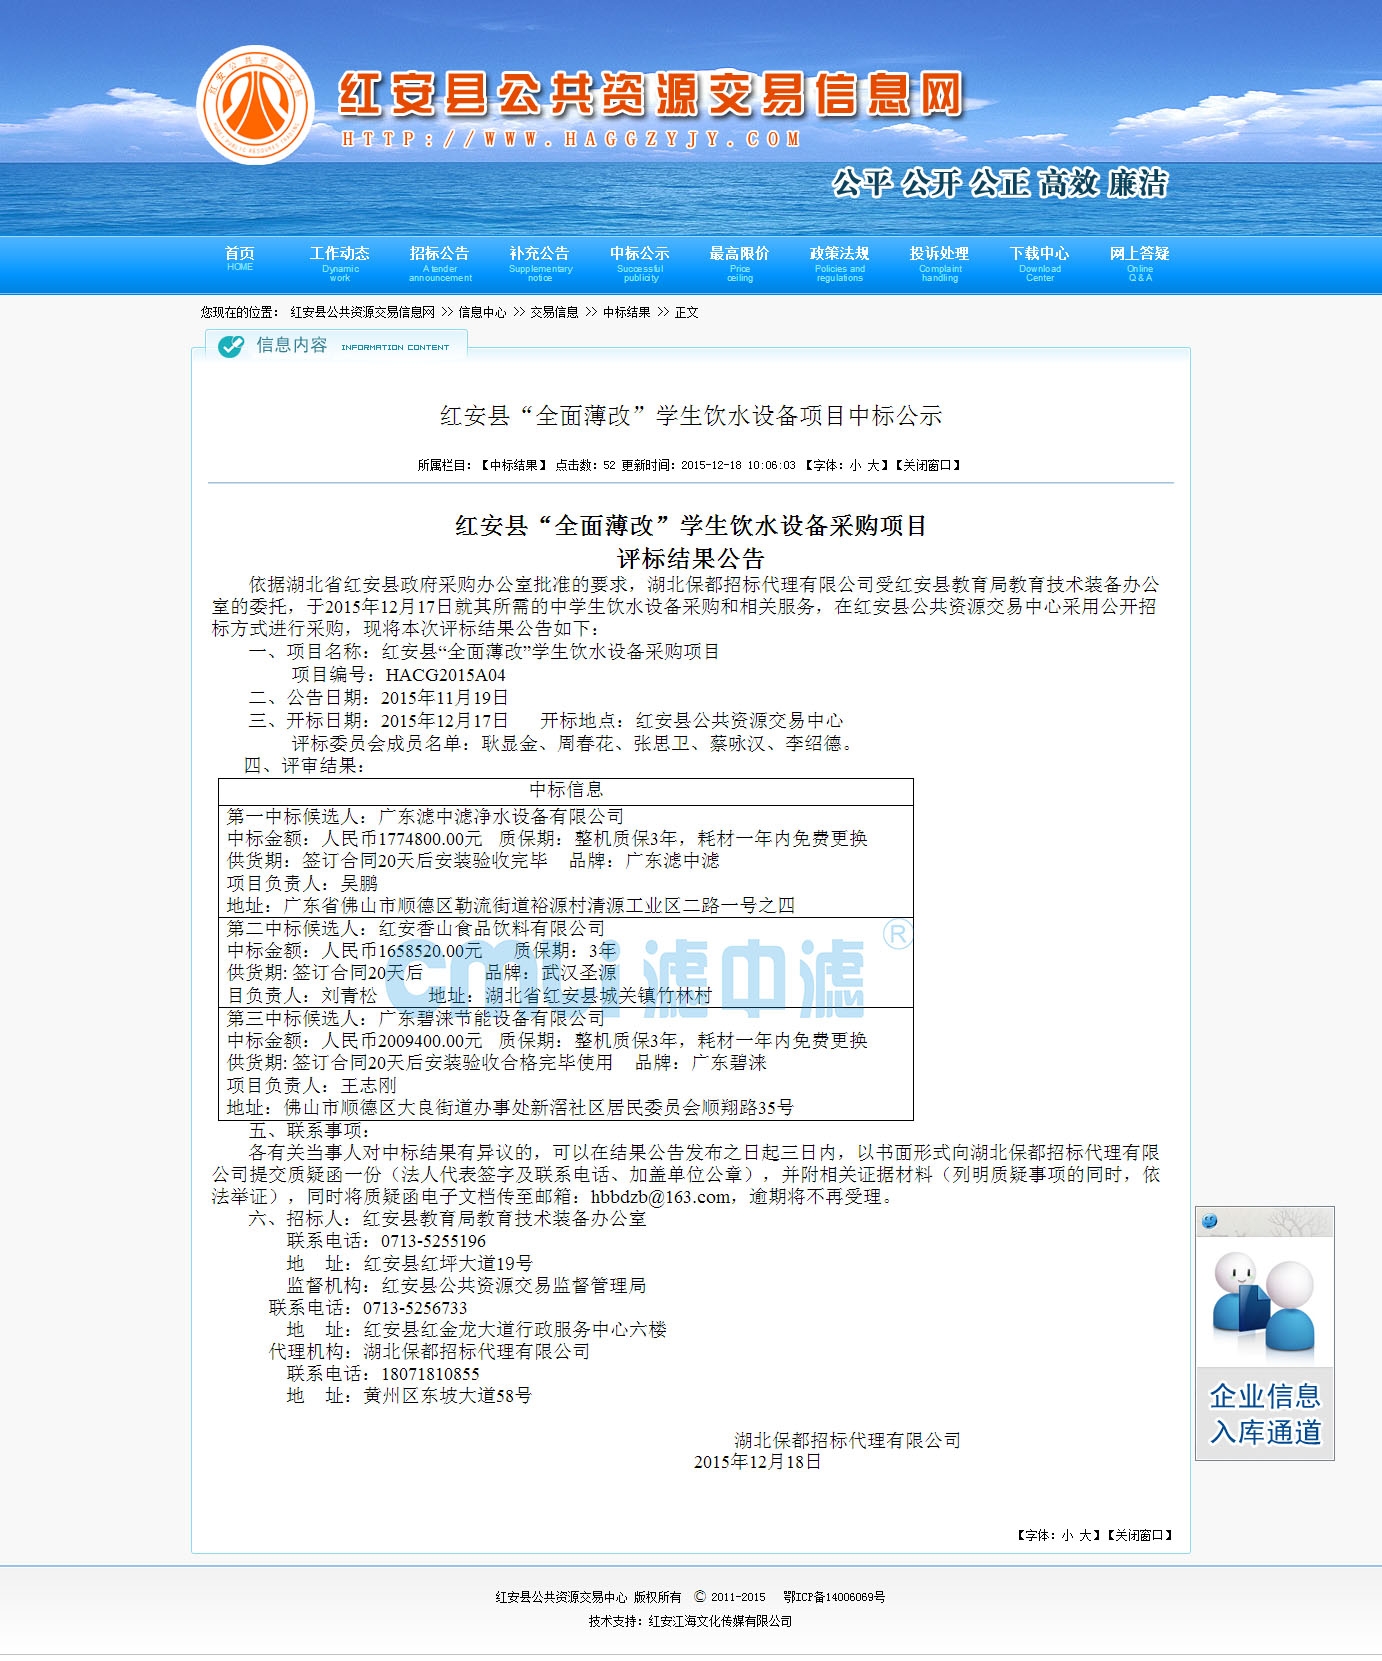Open 网上答疑 online Q&A
The height and width of the screenshot is (1661, 1382).
click(x=1139, y=263)
